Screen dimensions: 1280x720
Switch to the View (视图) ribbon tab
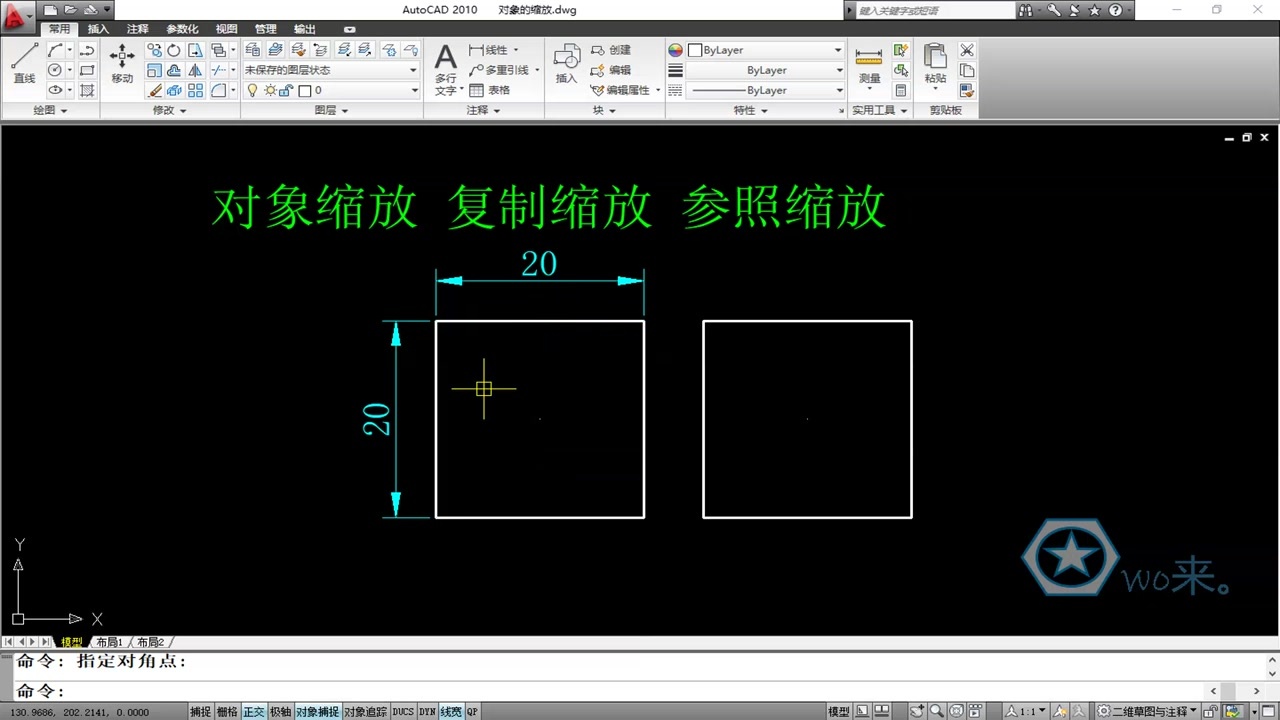click(x=227, y=29)
